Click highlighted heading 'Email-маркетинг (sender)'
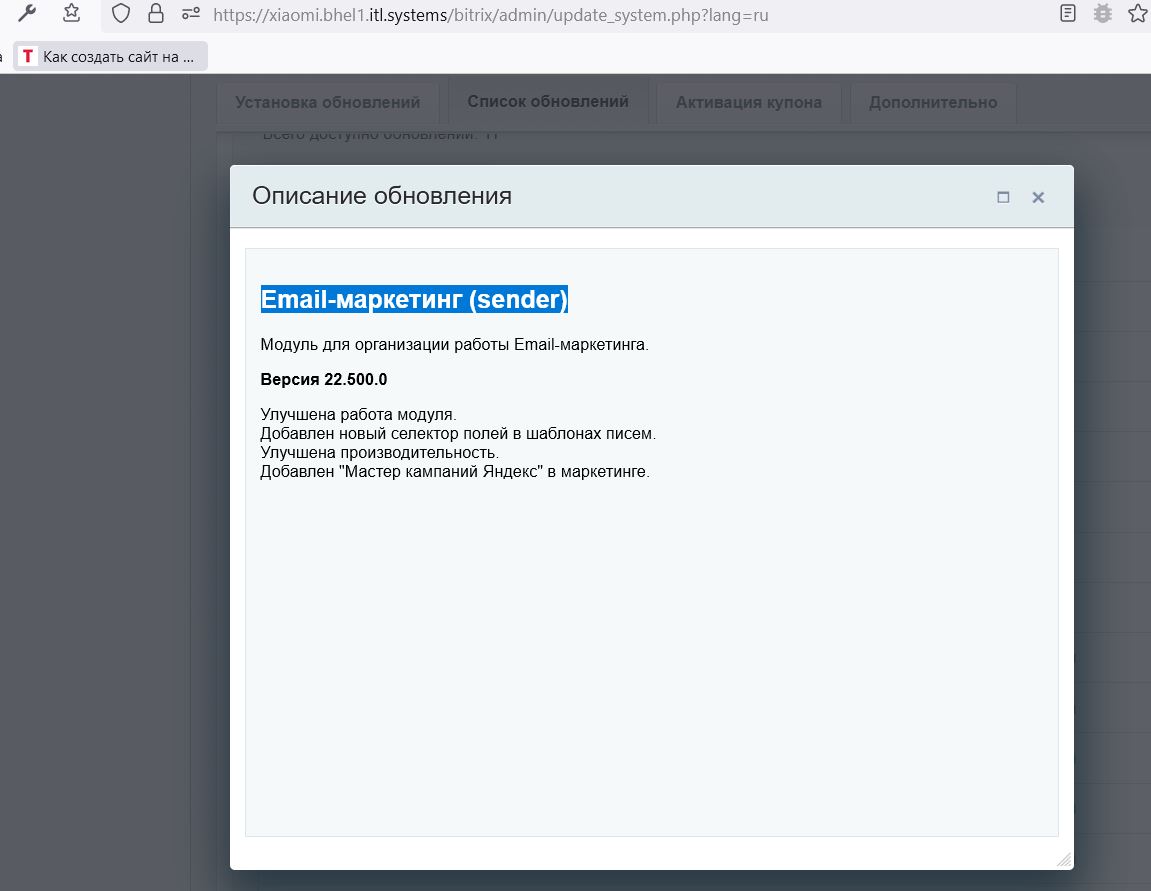This screenshot has width=1151, height=891. [x=414, y=299]
